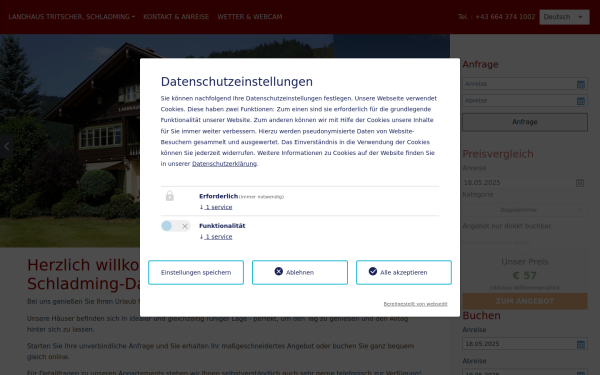Open Landhaus Tritscher, Schladming menu
Image resolution: width=600 pixels, height=375 pixels.
coord(72,17)
